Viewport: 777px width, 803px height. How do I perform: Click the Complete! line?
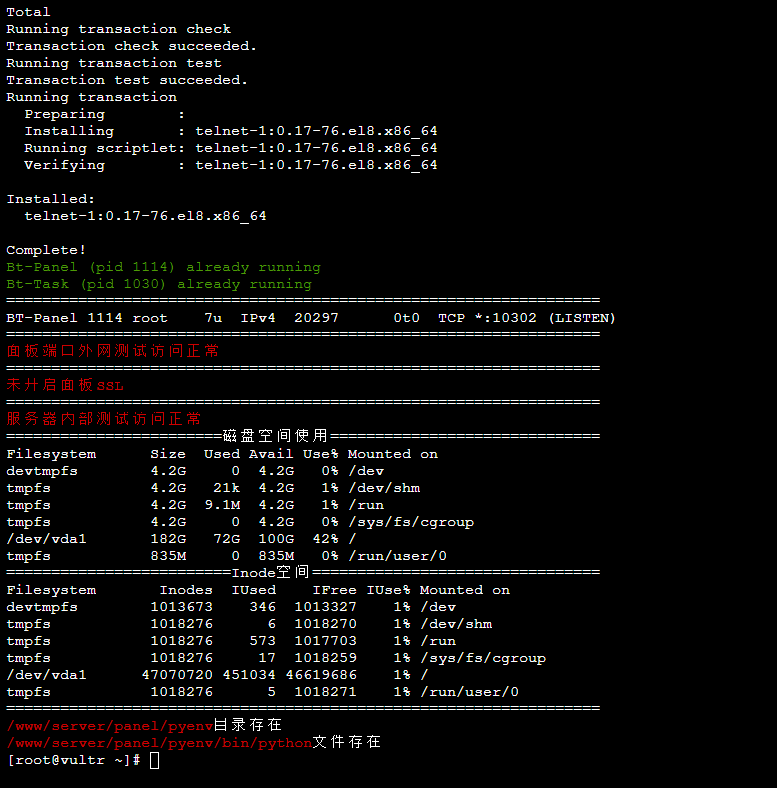coord(46,250)
